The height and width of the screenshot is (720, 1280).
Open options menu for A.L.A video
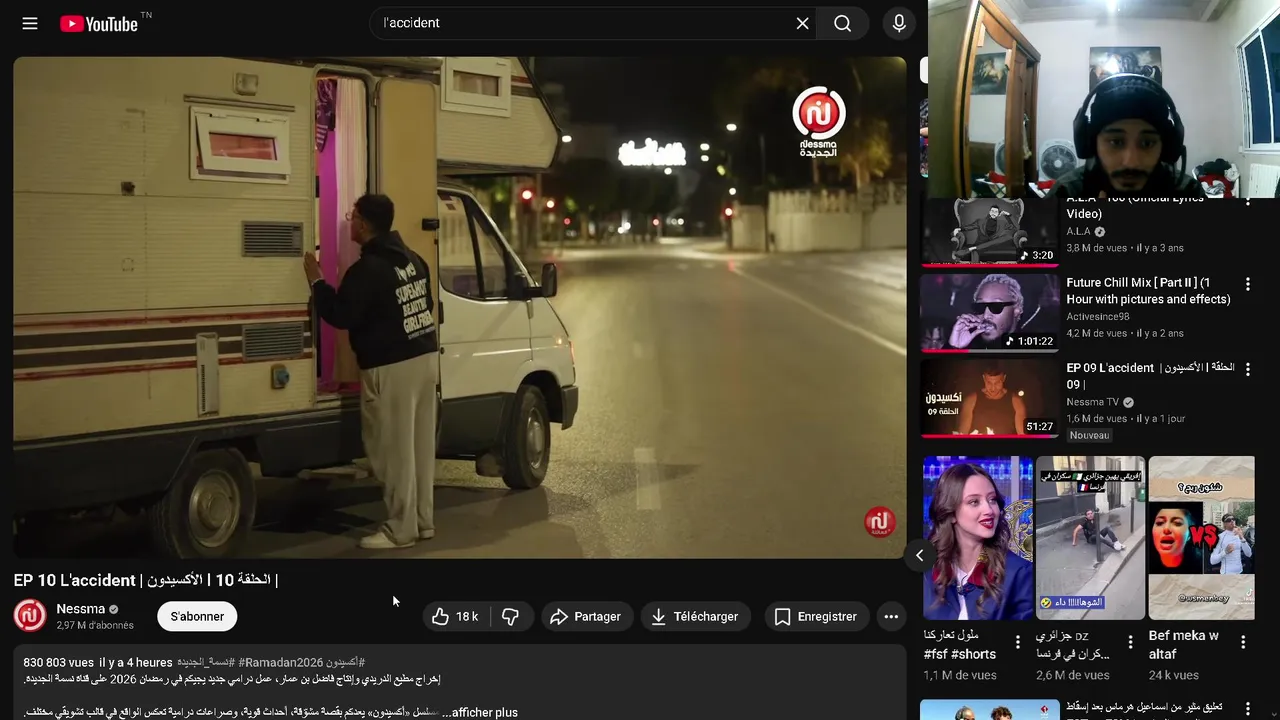pos(1247,203)
